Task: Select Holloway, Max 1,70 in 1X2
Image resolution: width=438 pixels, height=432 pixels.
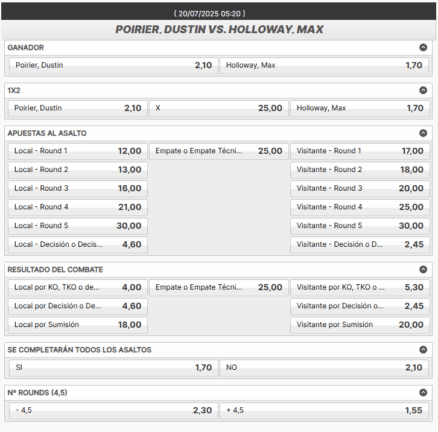Action: (x=360, y=108)
